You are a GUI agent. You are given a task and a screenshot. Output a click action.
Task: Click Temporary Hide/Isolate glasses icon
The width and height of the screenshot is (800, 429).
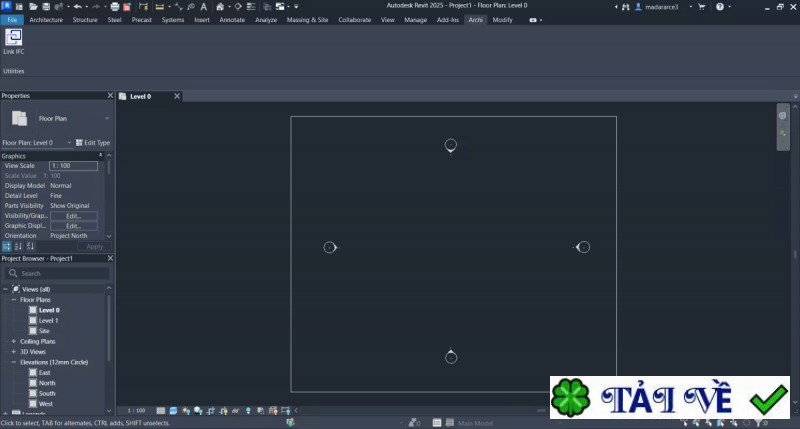(236, 411)
